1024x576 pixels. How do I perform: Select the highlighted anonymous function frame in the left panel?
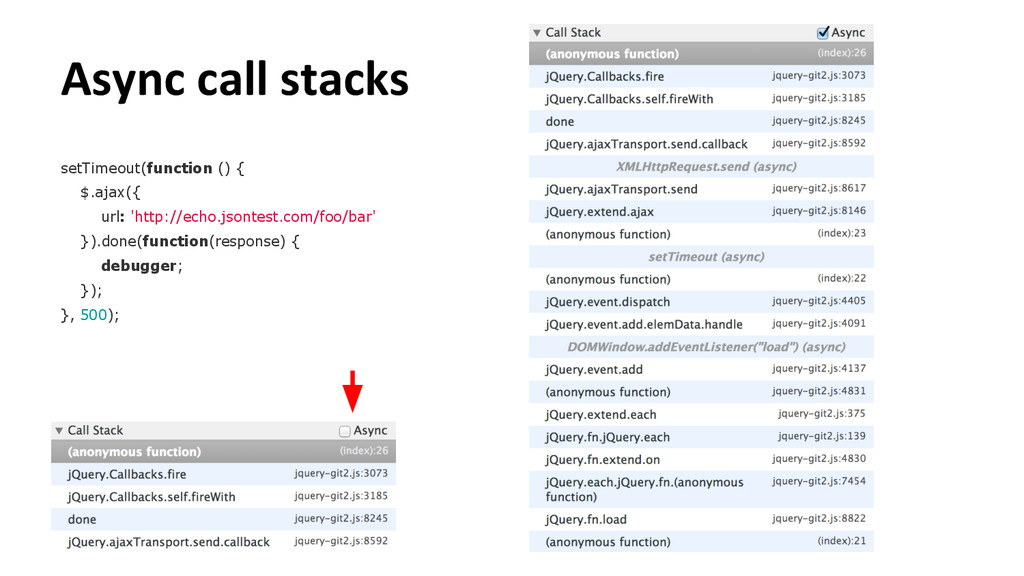(223, 451)
